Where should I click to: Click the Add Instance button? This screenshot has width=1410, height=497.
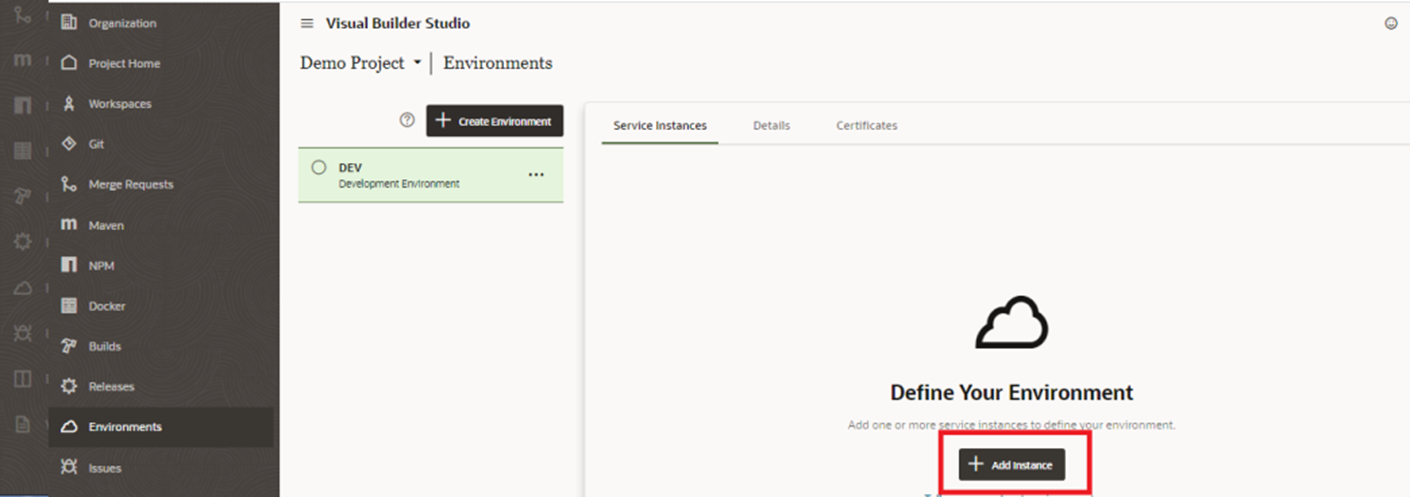tap(1012, 465)
